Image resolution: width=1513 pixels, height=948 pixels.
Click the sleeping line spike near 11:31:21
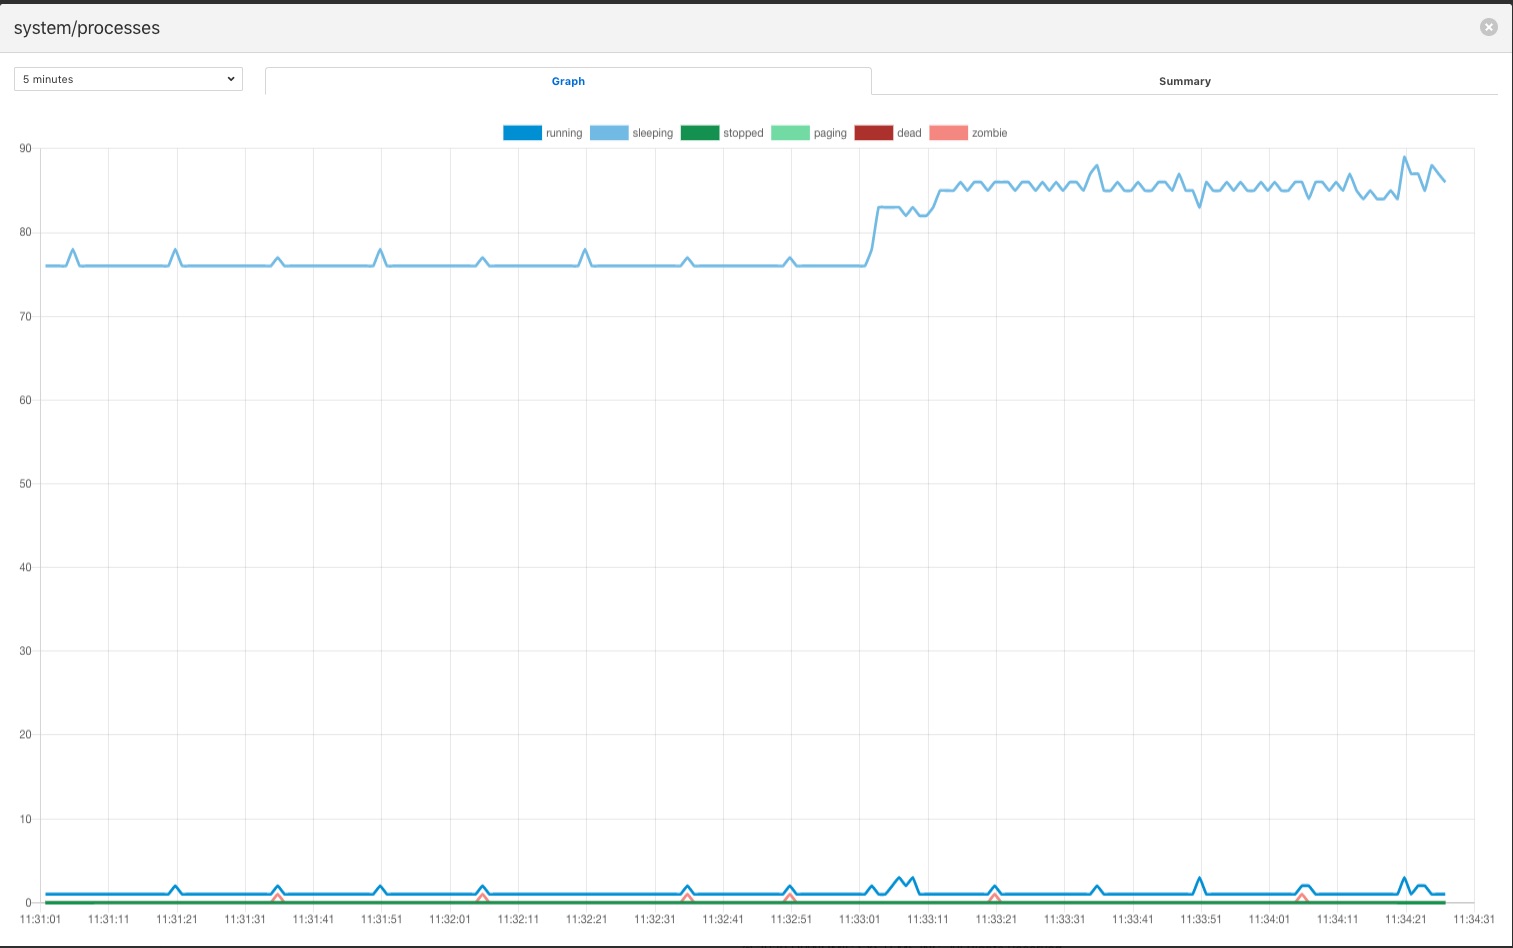coord(176,250)
